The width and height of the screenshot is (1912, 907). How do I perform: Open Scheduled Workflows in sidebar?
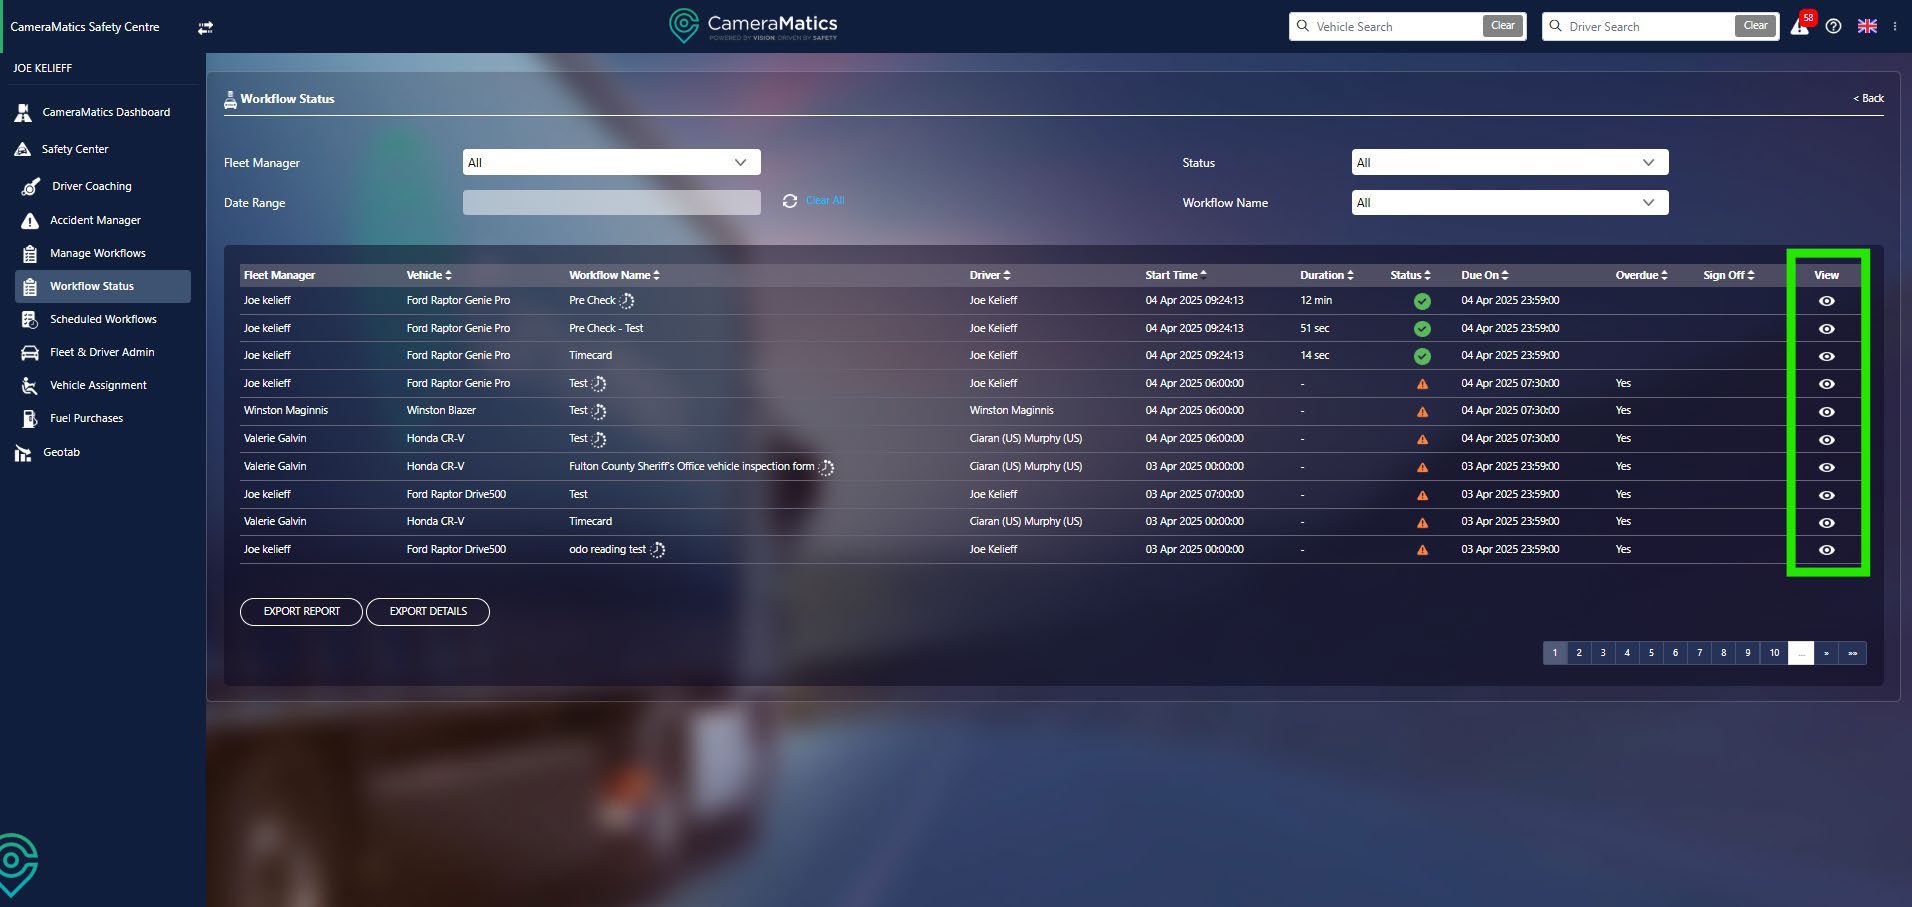click(x=103, y=319)
